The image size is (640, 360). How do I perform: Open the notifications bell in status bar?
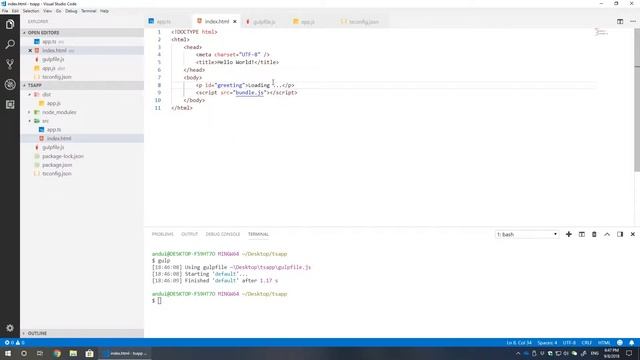pos(631,342)
